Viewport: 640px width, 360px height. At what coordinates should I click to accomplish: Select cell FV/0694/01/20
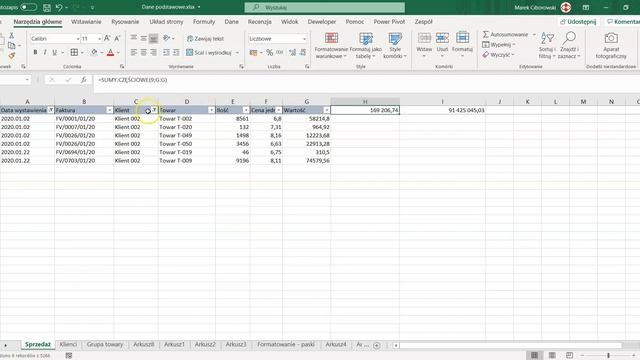coord(84,152)
